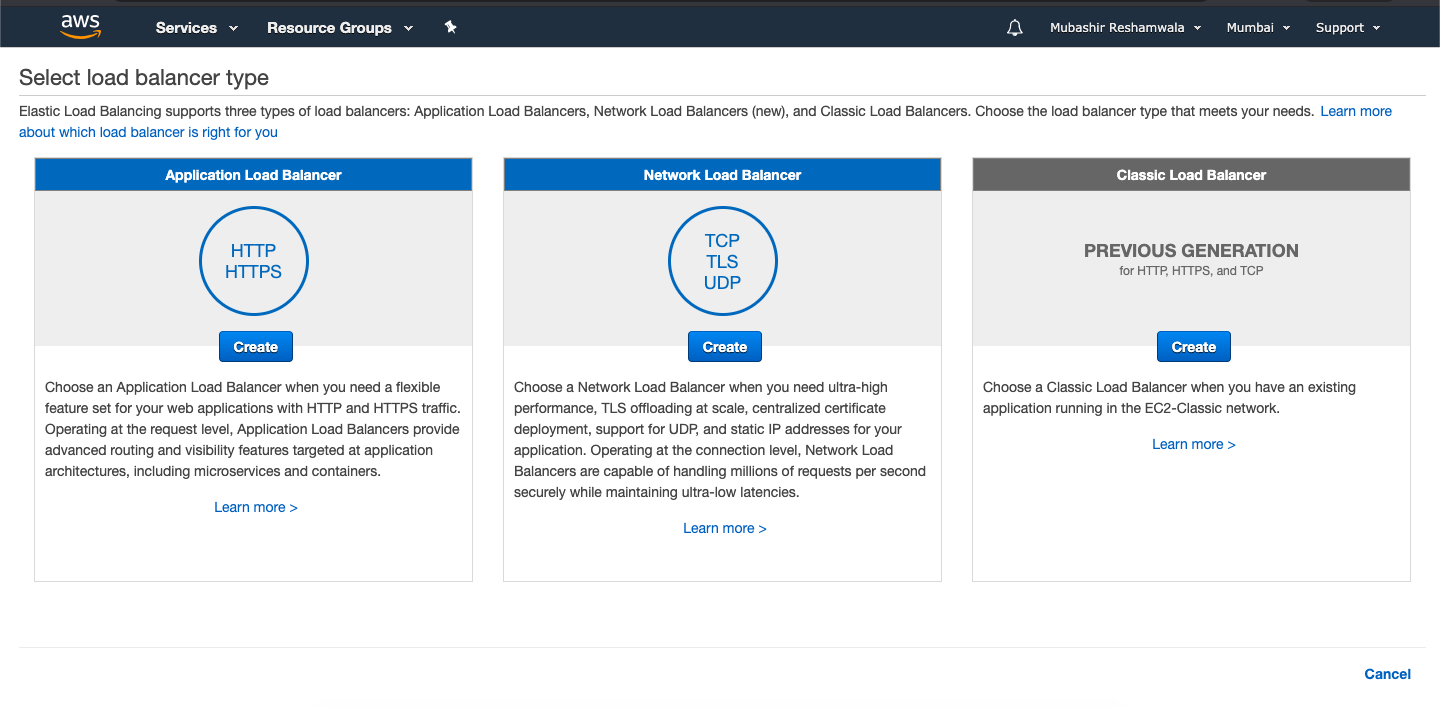Click the pushpin shortcut icon

(450, 27)
